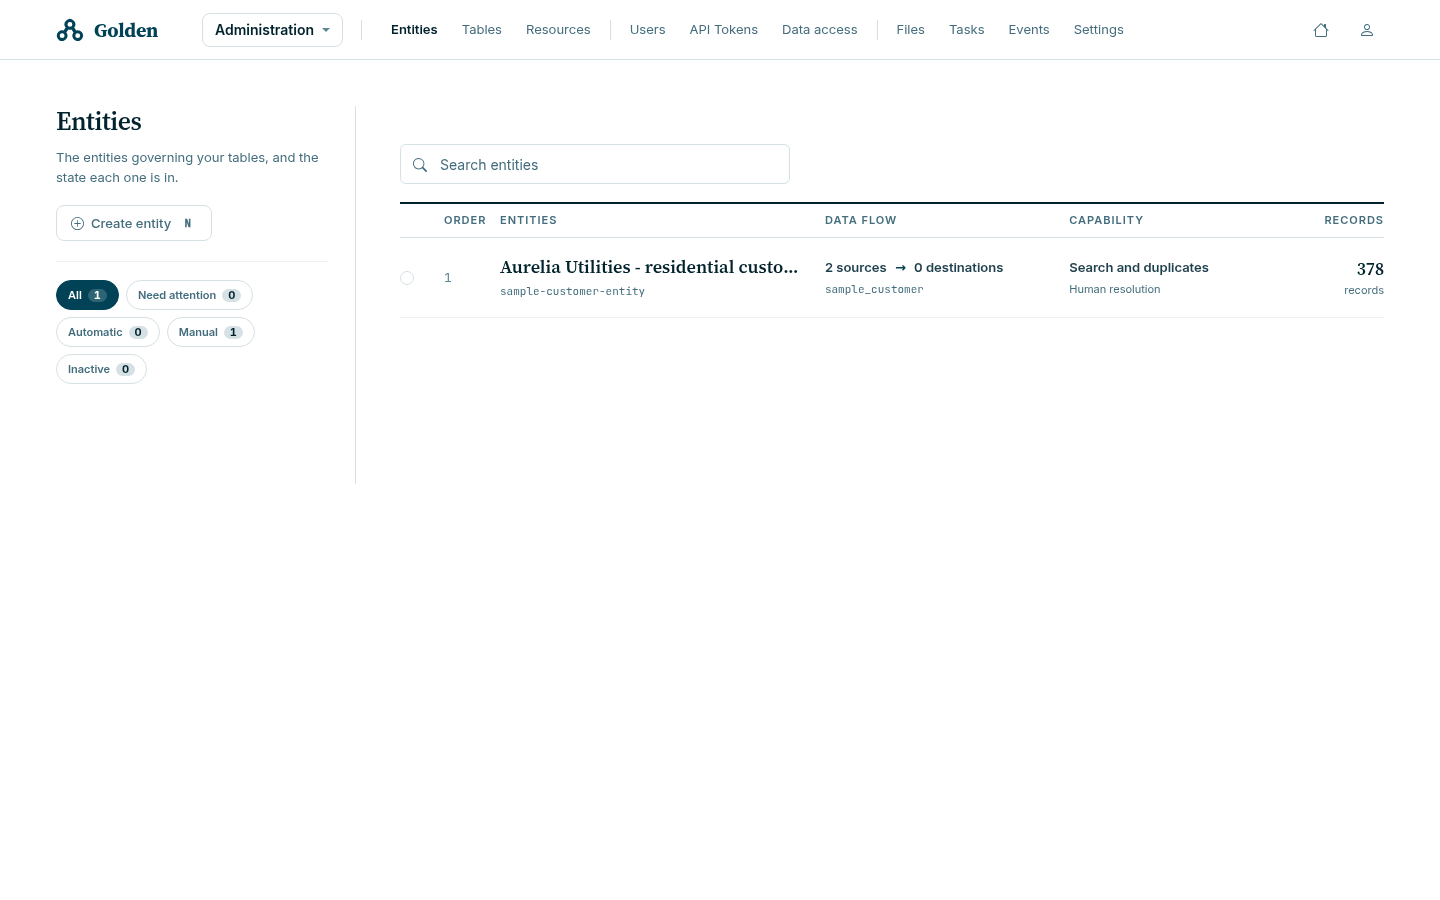Open Aurelia Utilities - residential entity
The width and height of the screenshot is (1440, 900).
[x=649, y=267]
